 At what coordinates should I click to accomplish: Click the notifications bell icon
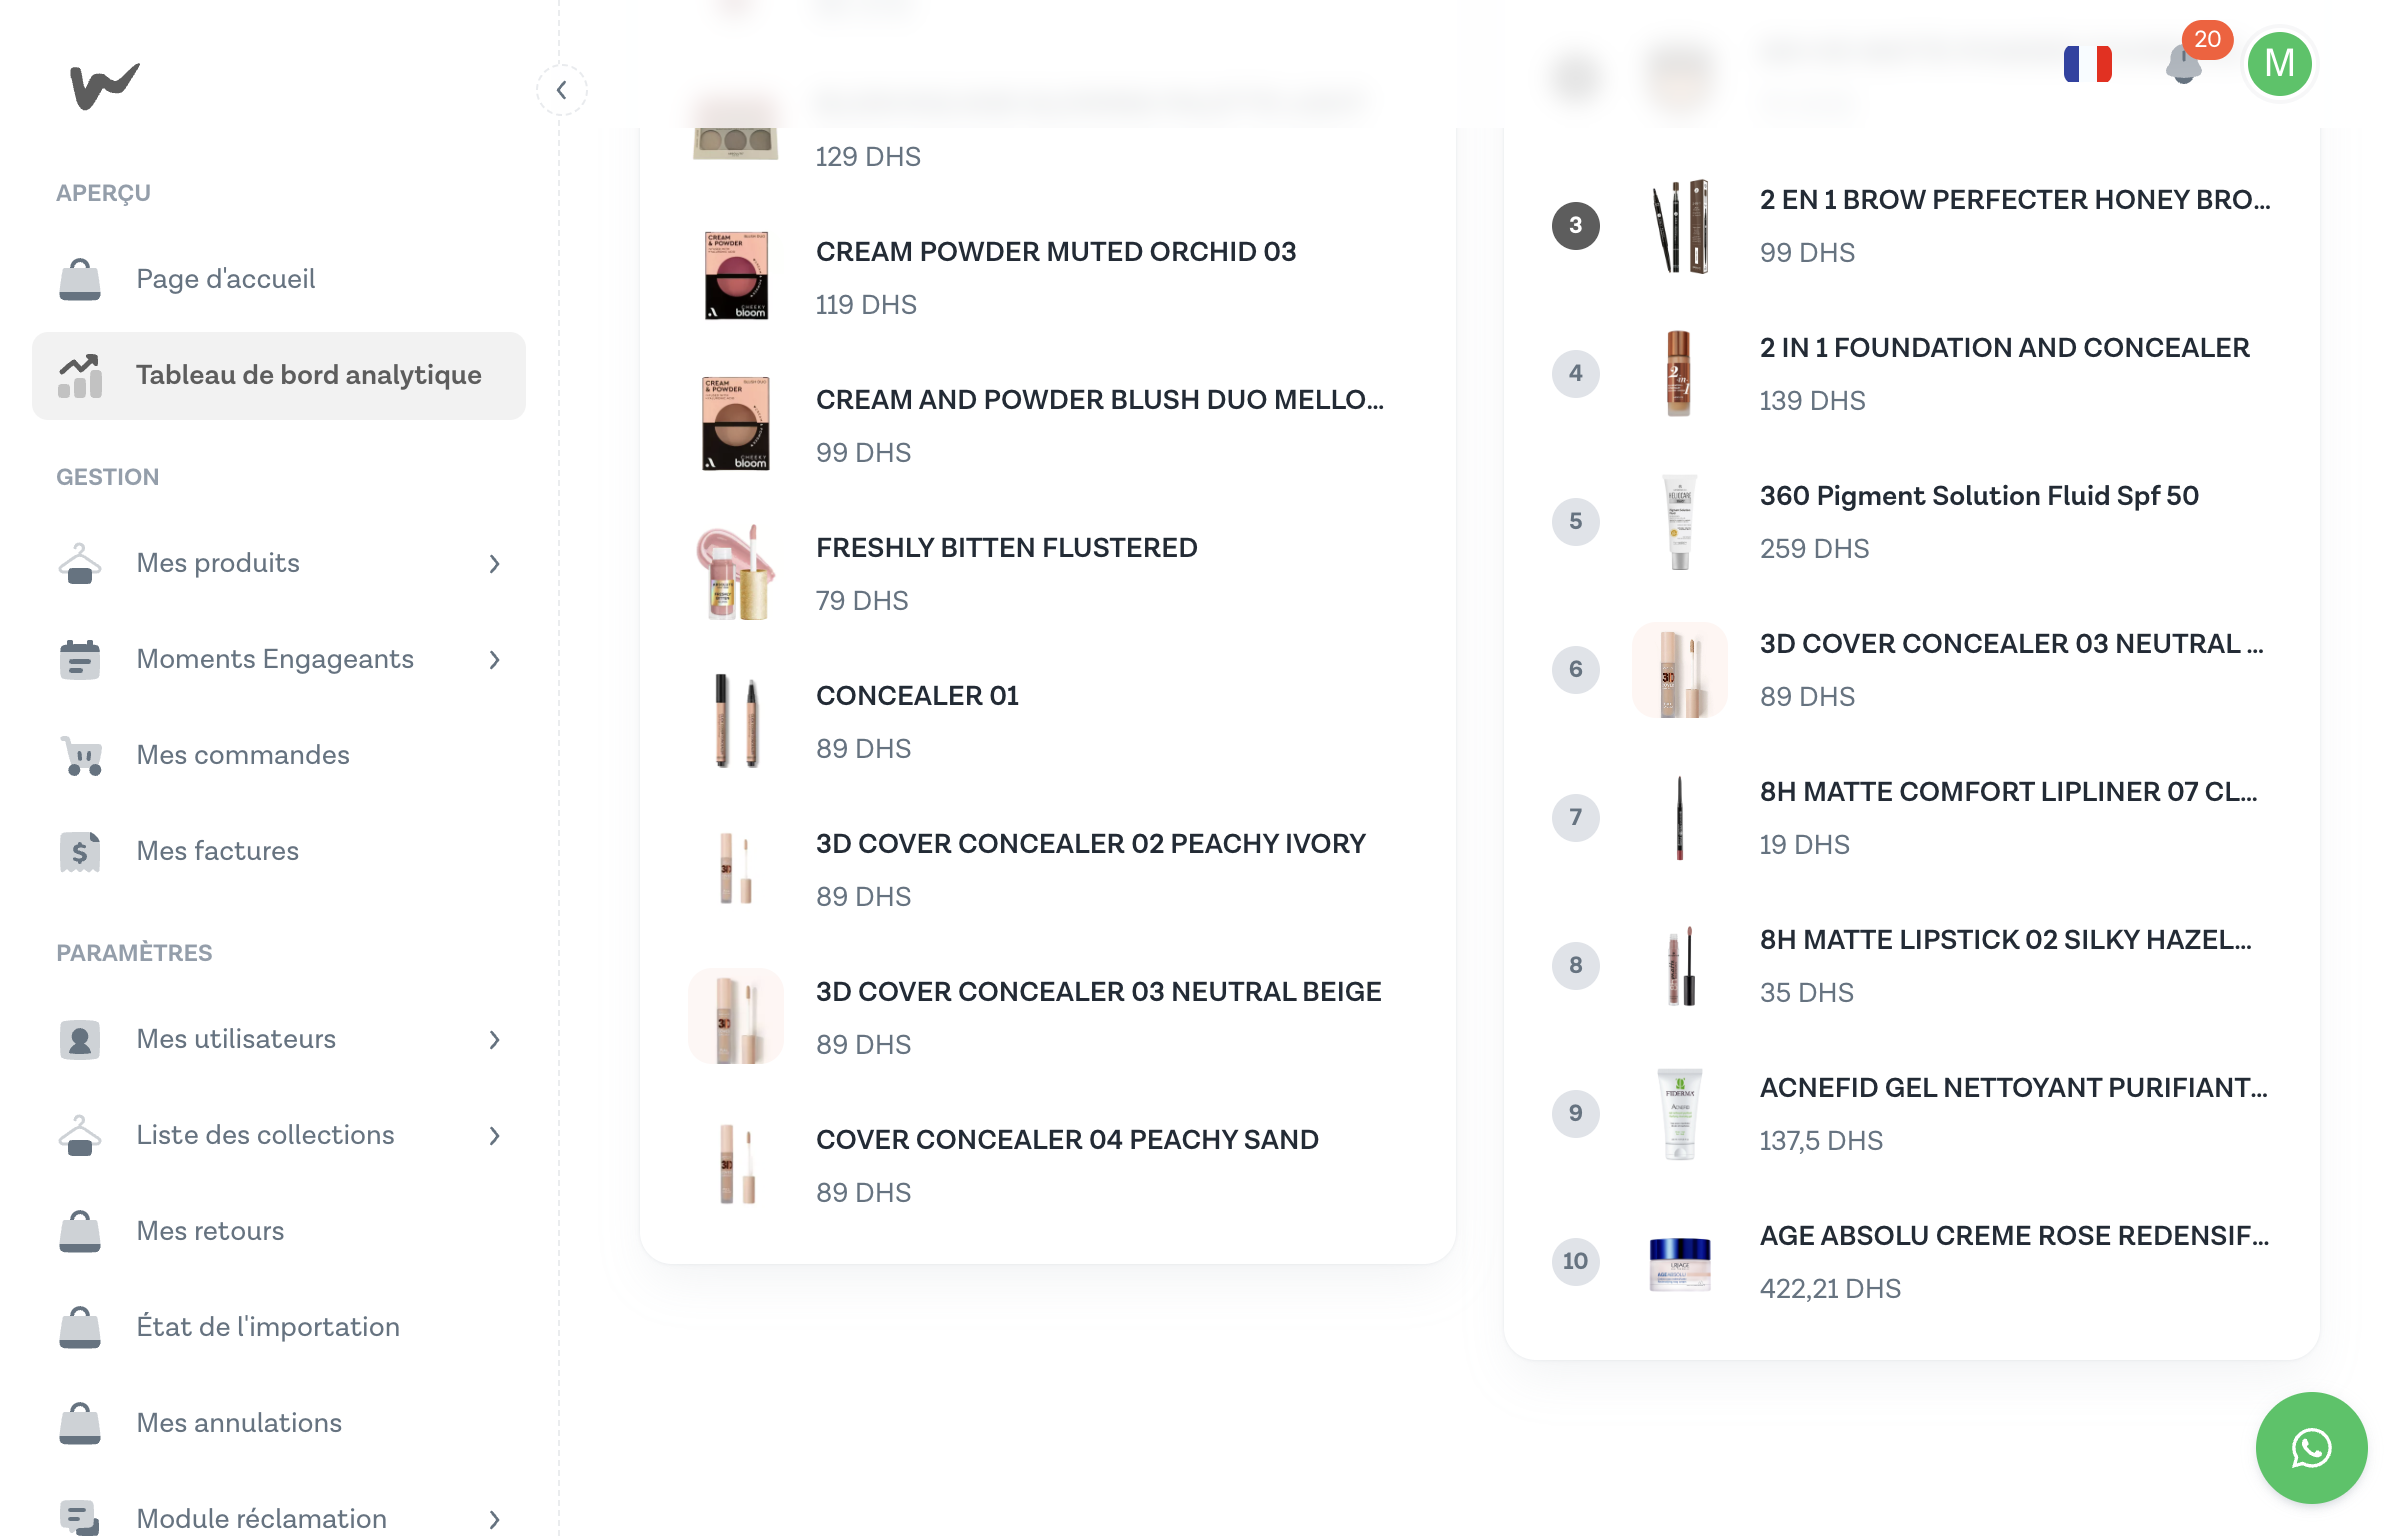2183,66
